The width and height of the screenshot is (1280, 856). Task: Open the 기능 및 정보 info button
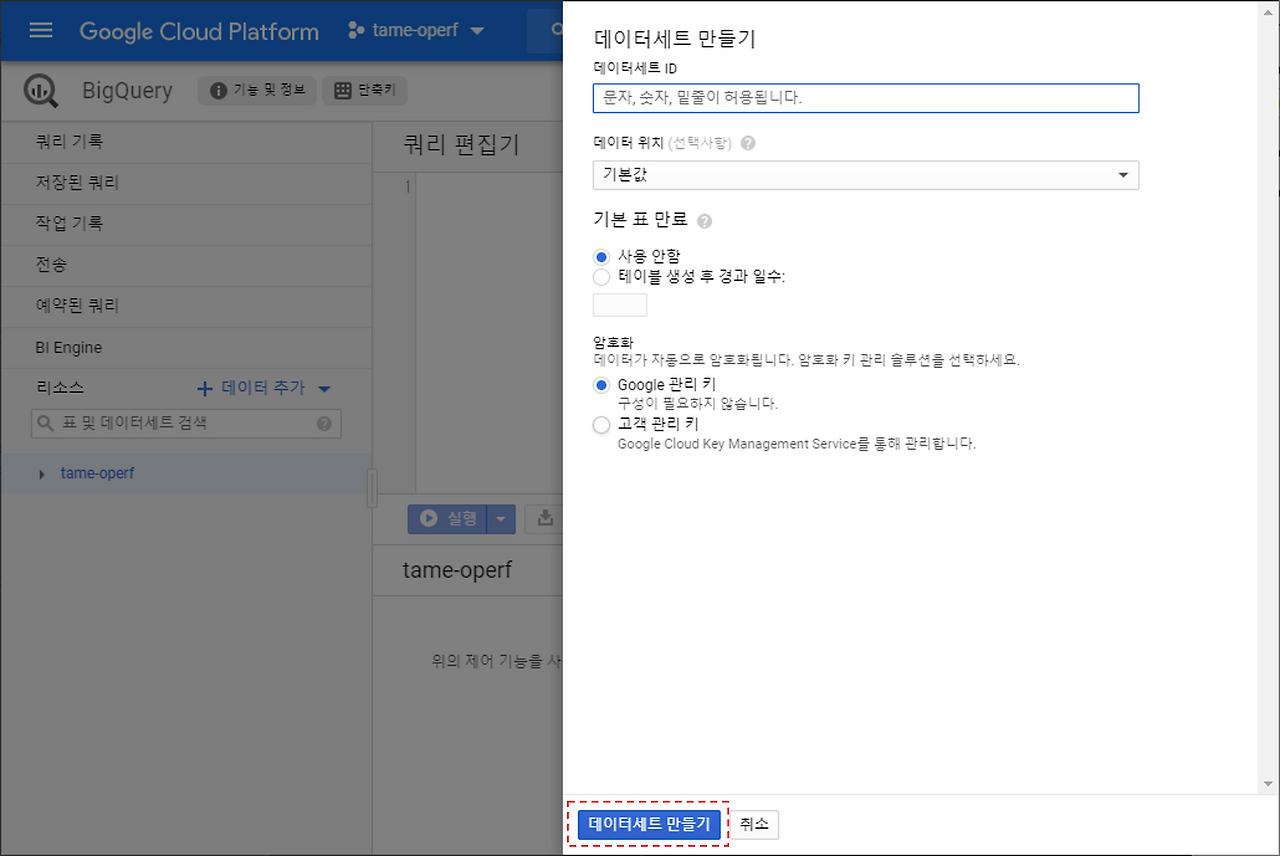point(258,91)
